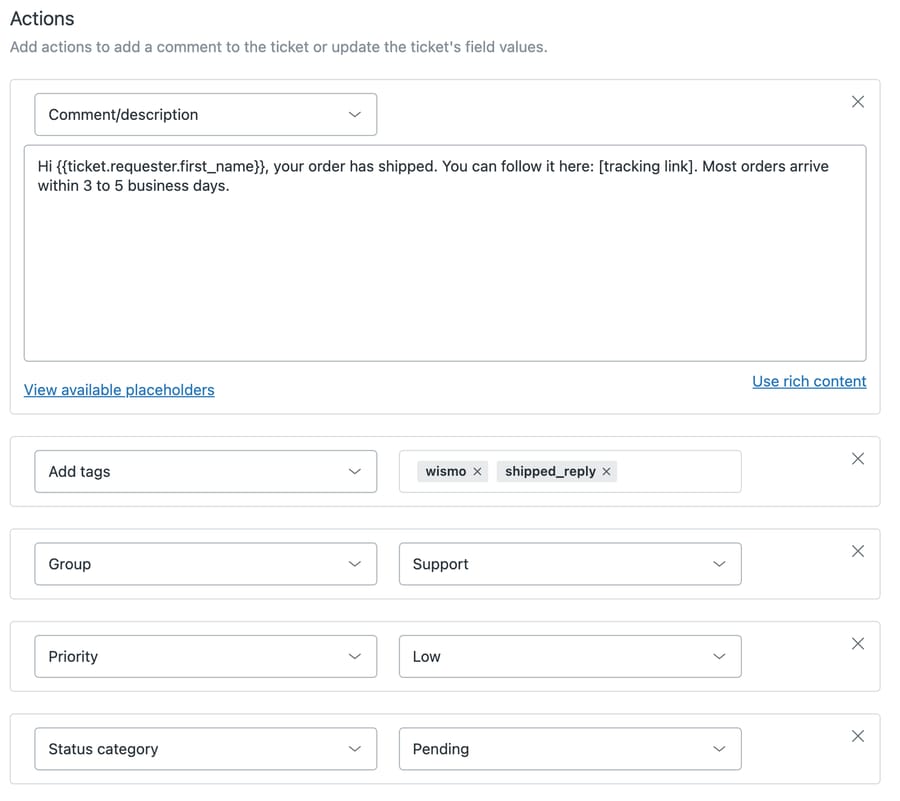Delete the shipped_reply tag

click(x=606, y=472)
